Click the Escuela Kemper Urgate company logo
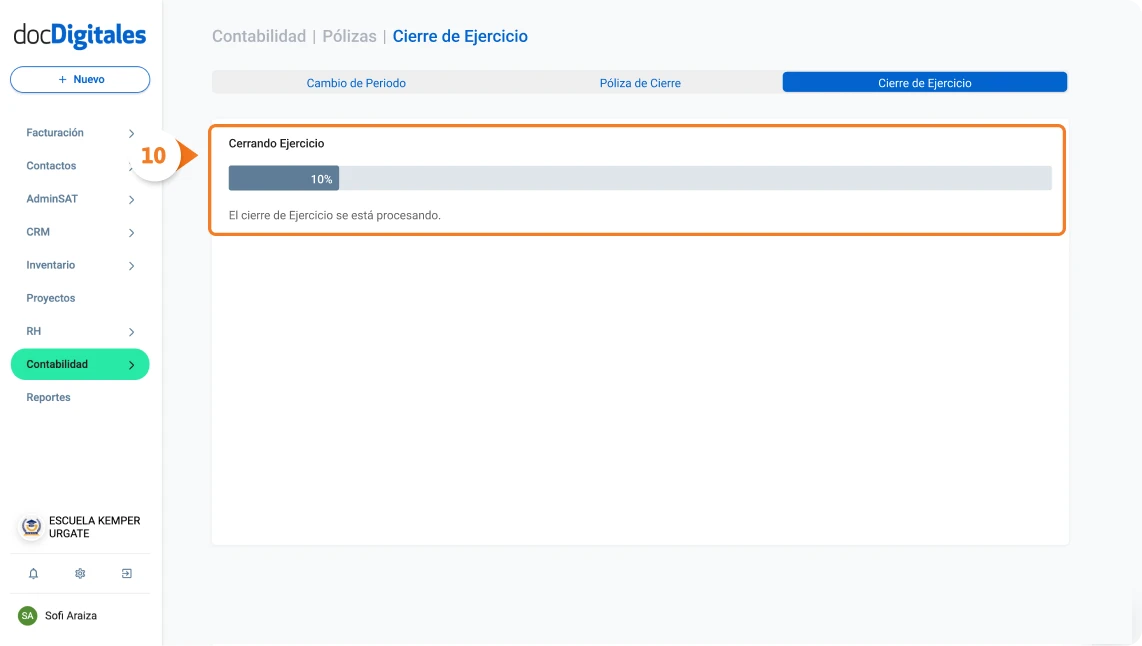1142x646 pixels. click(32, 527)
